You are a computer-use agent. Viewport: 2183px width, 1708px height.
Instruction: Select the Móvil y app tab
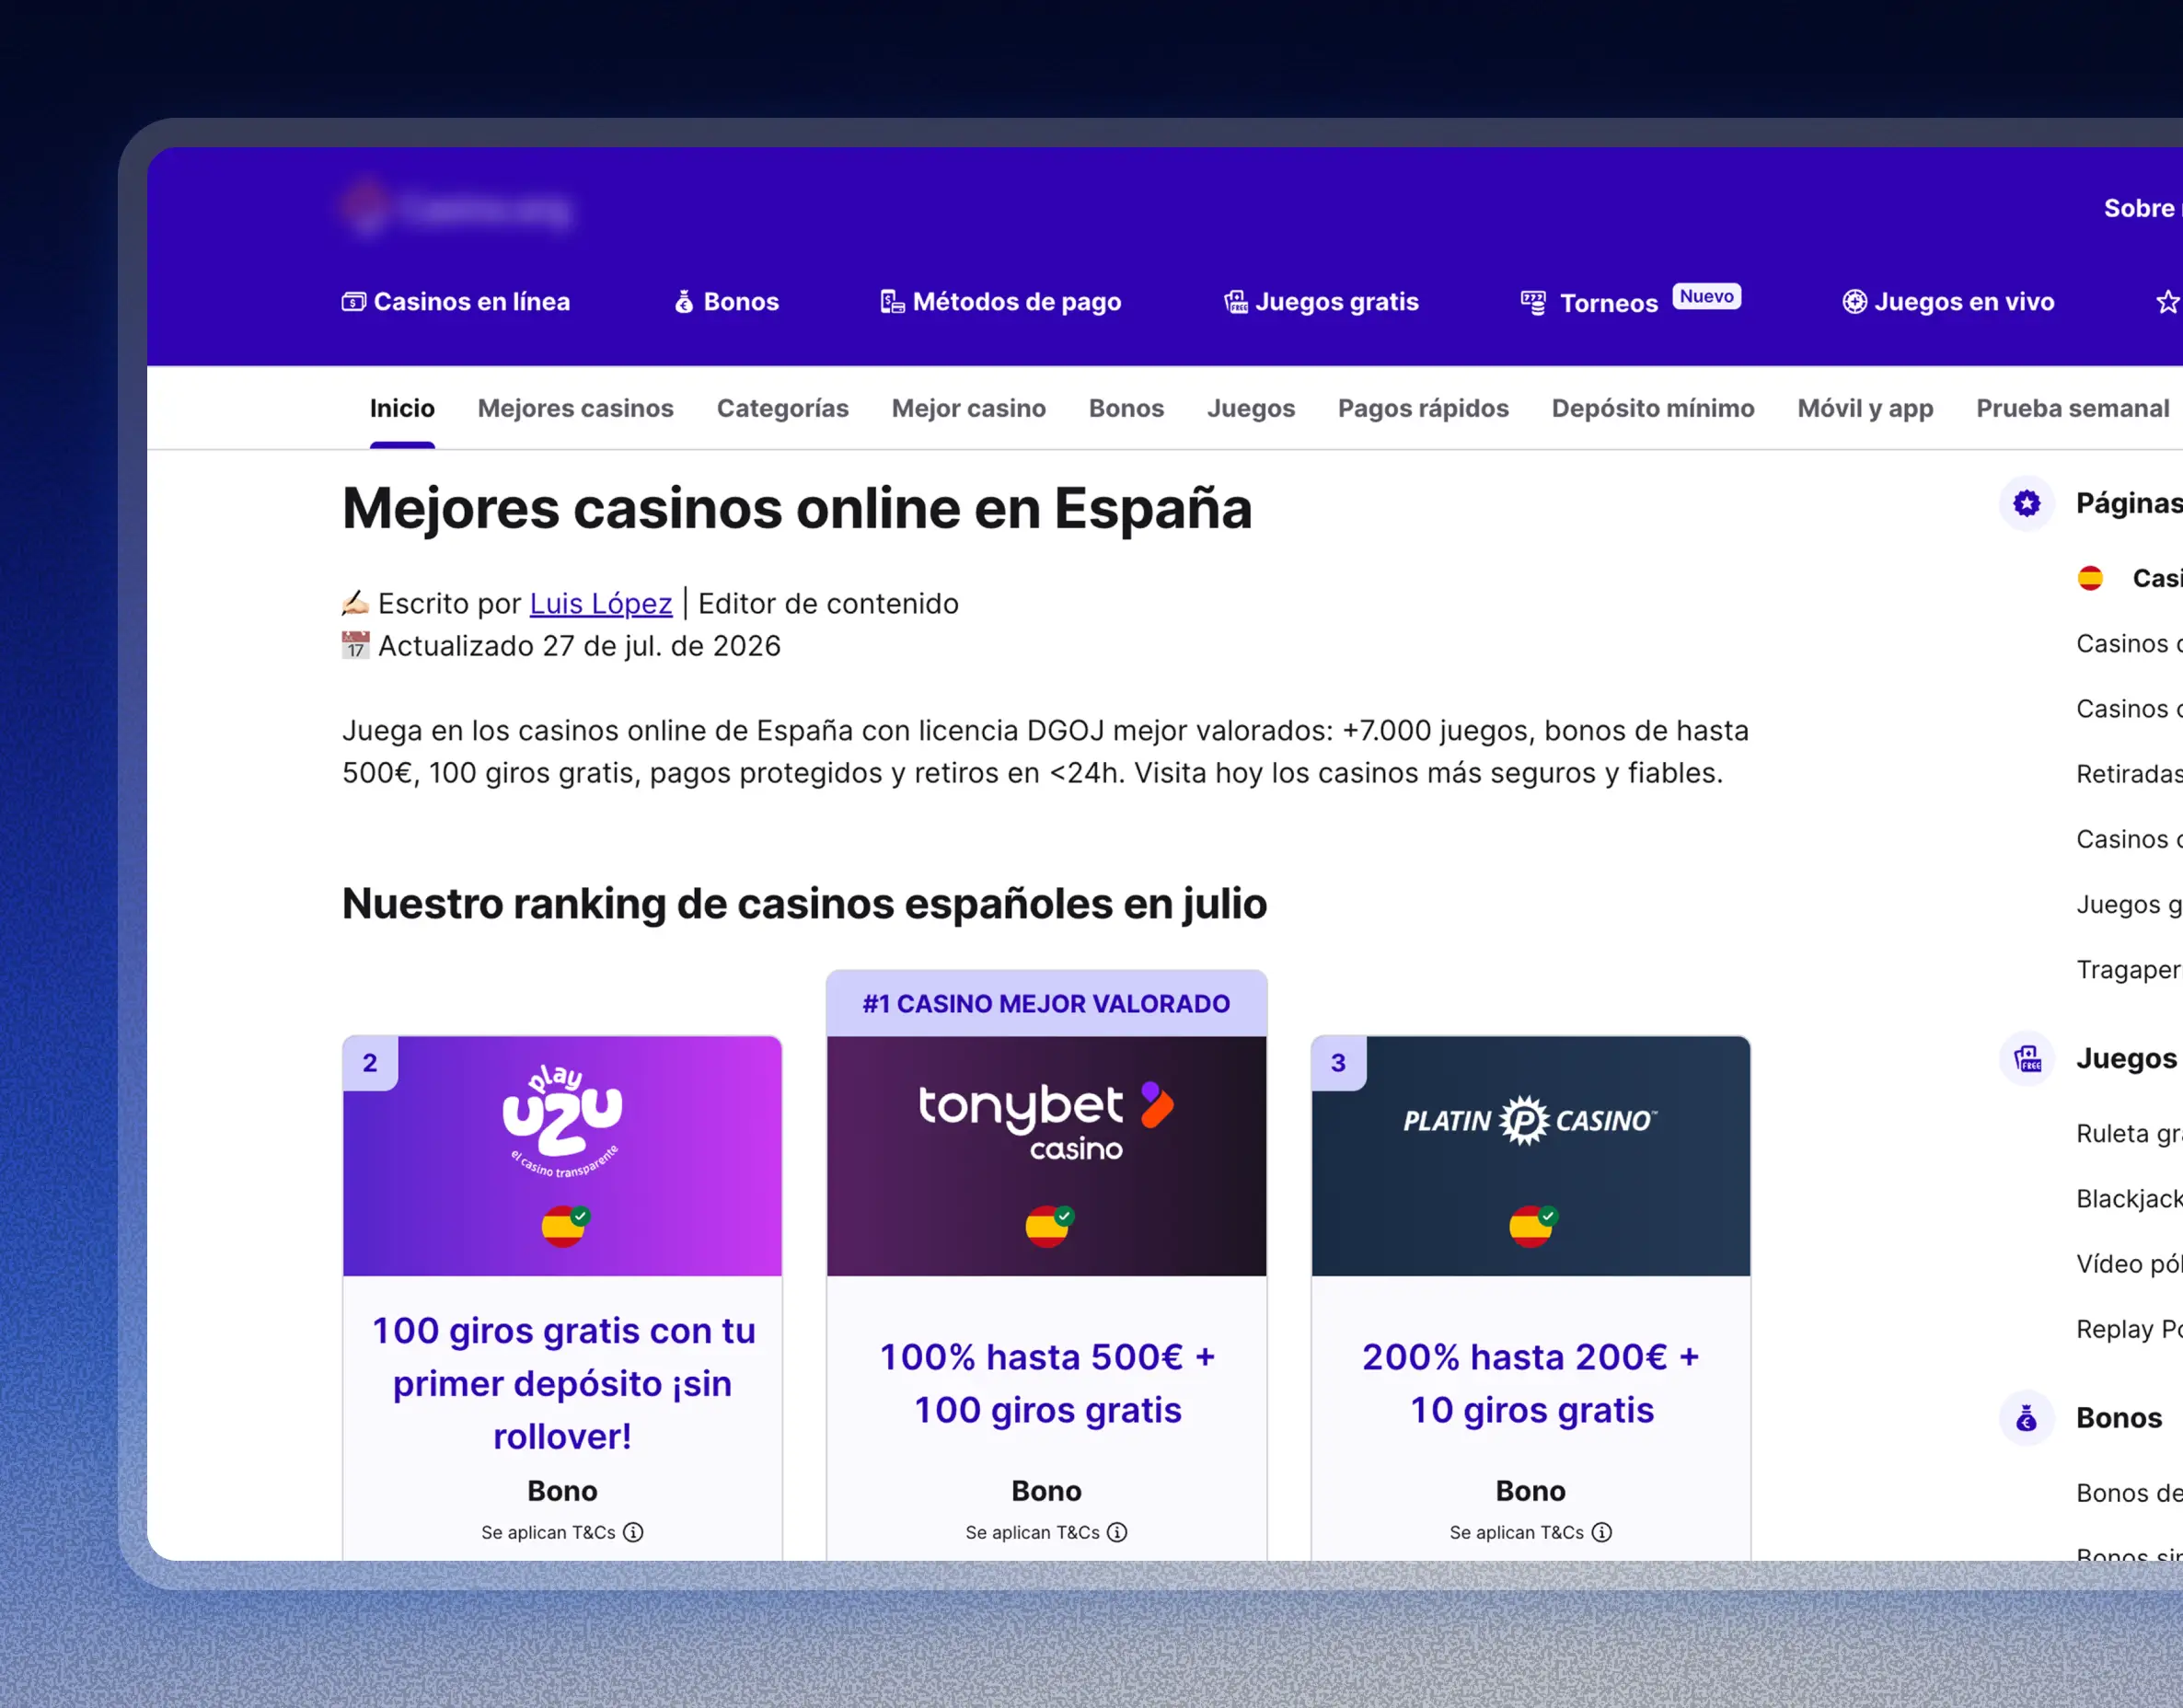pos(1866,408)
